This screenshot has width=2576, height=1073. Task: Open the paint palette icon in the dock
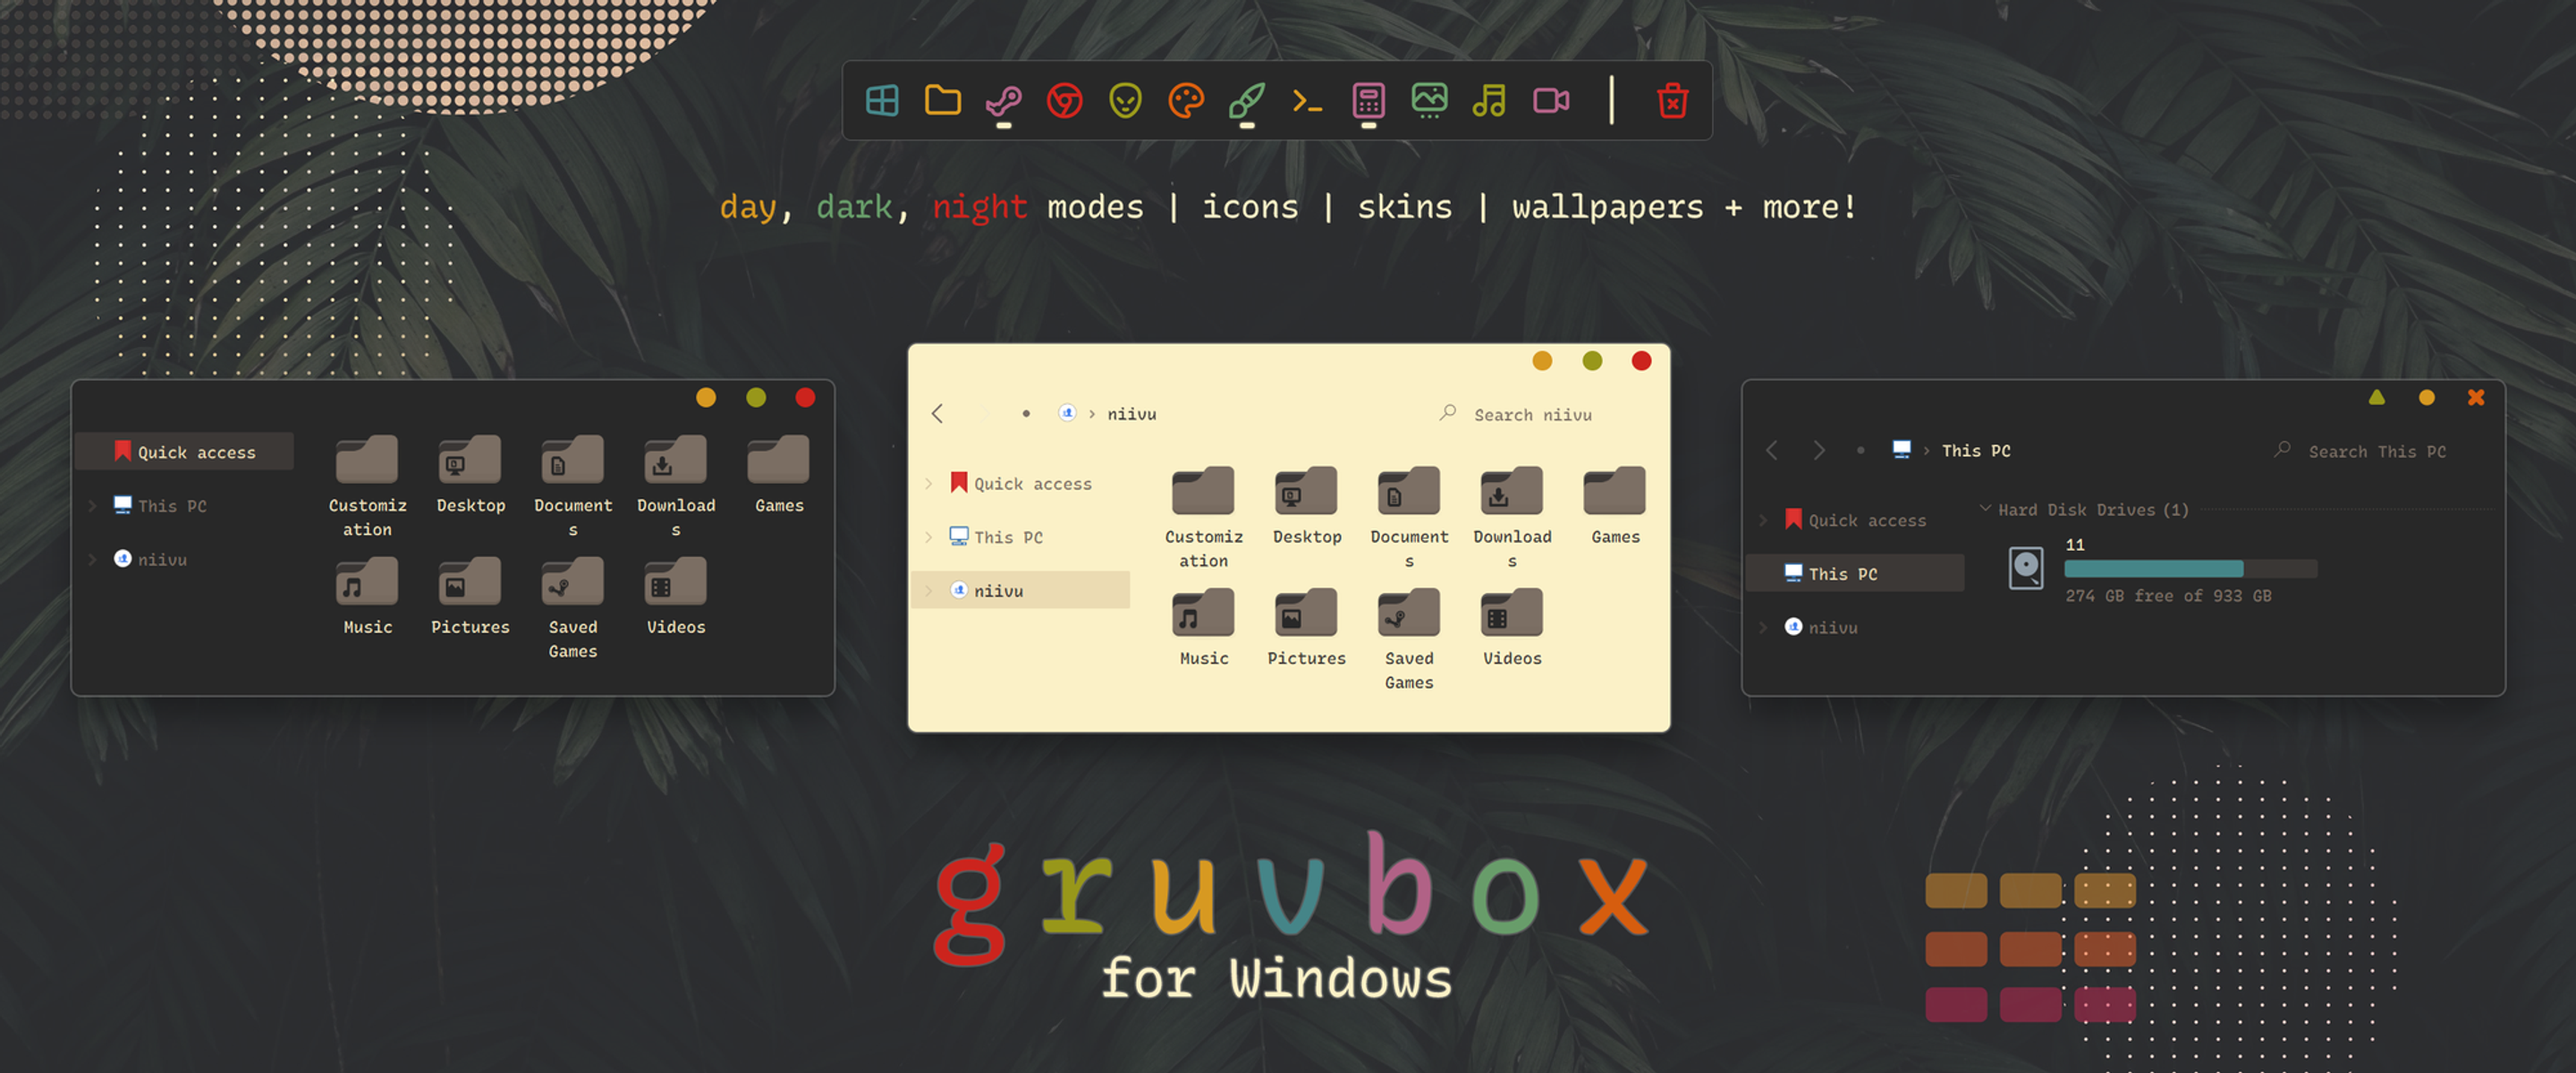(1186, 101)
